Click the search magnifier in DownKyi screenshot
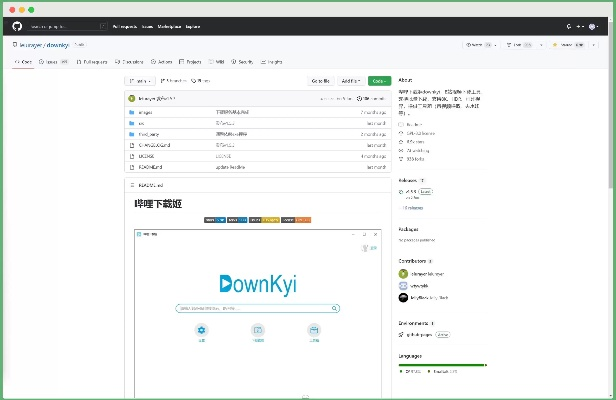Image resolution: width=616 pixels, height=400 pixels. click(x=335, y=308)
